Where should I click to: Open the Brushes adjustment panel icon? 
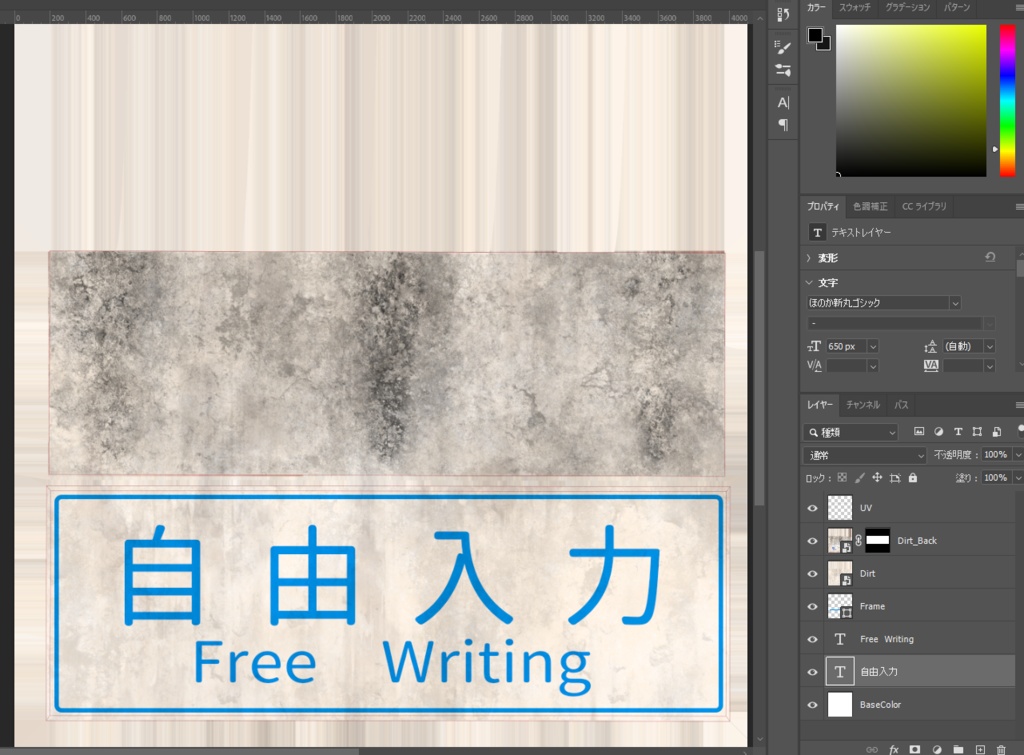pos(783,70)
